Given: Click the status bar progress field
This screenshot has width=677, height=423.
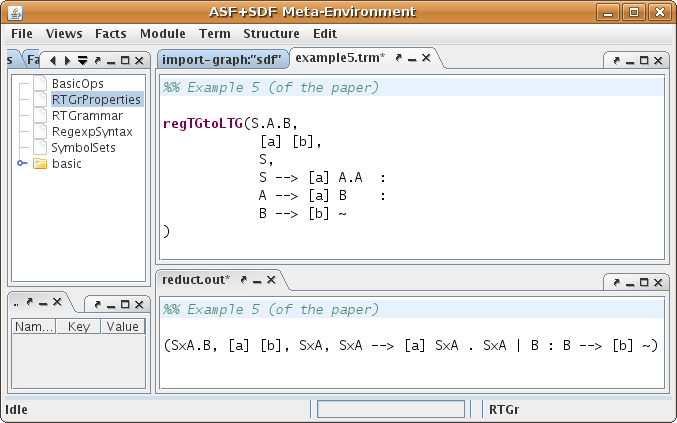Looking at the screenshot, I should (391, 409).
